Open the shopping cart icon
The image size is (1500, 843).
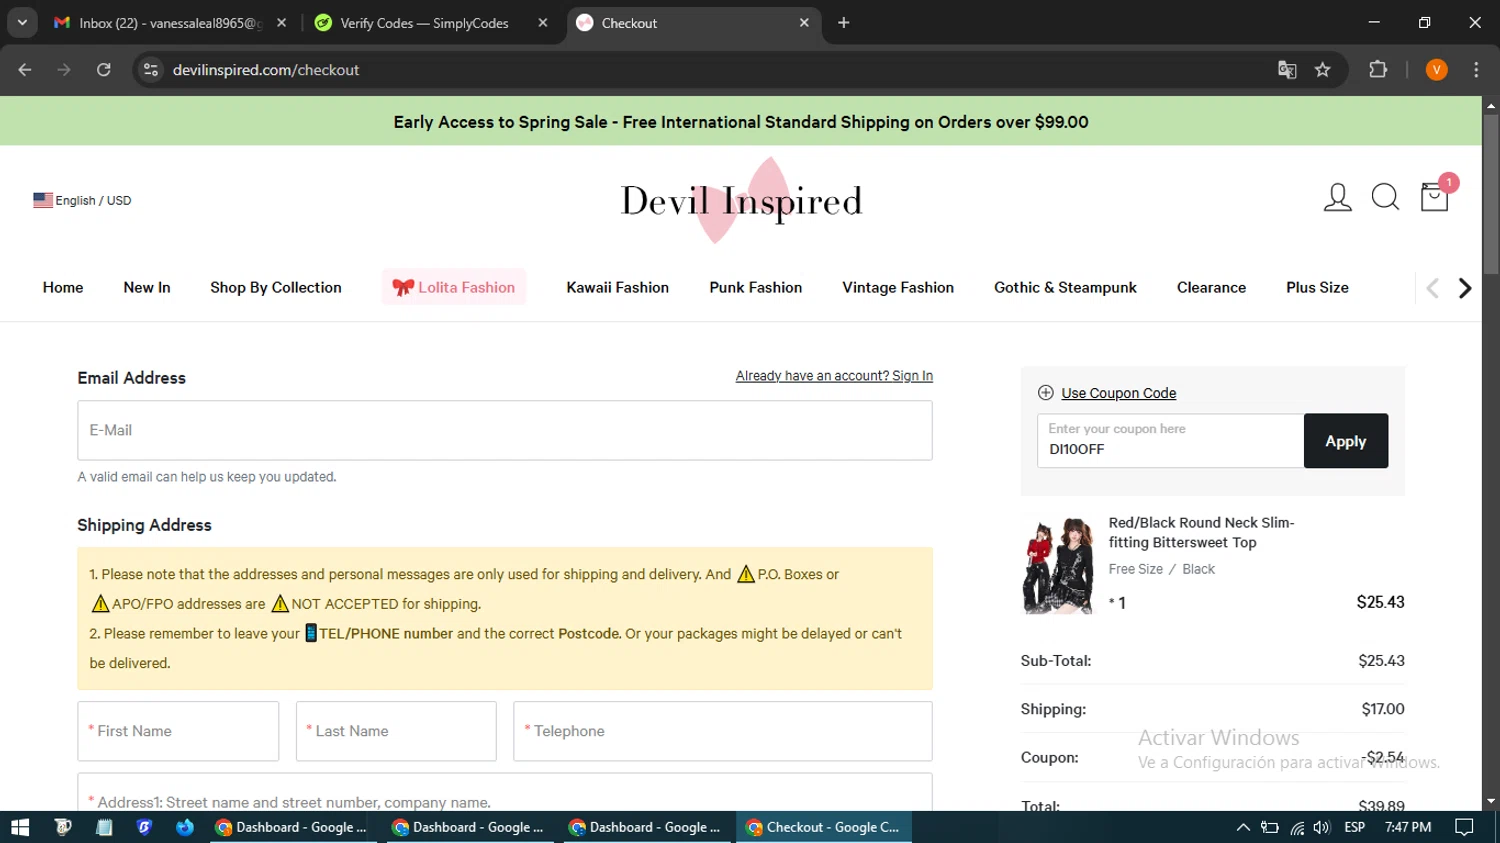click(x=1435, y=197)
